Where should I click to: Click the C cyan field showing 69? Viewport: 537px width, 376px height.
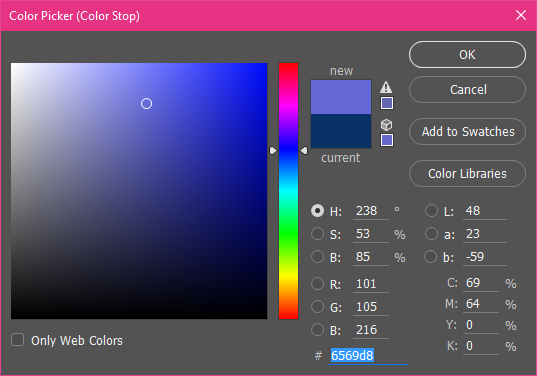481,283
